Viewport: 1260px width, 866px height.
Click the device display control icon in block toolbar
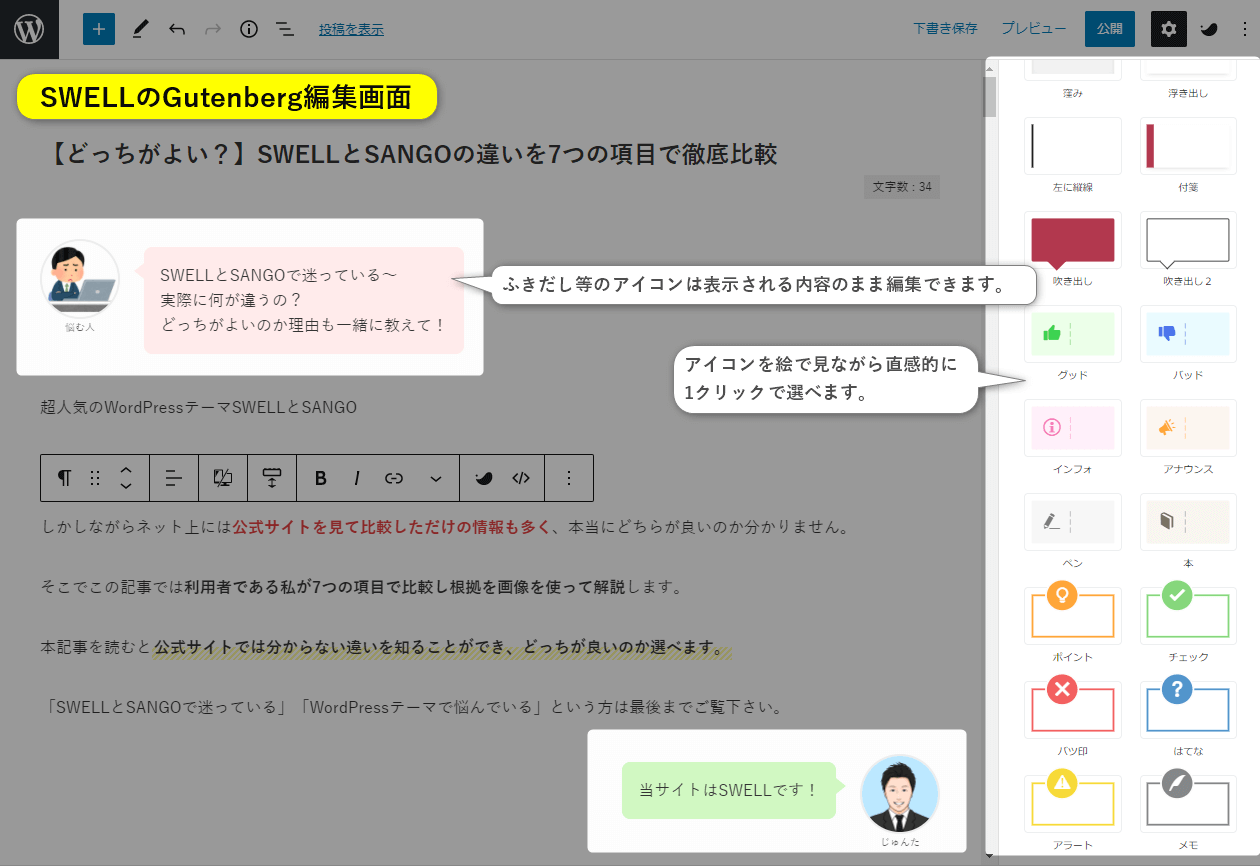pos(223,478)
